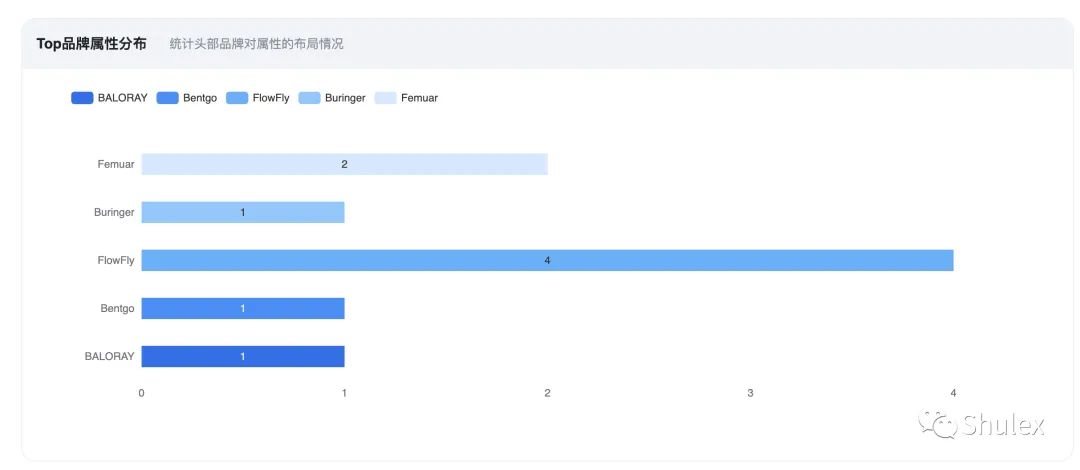Select the BALORAY bar in the chart
The width and height of the screenshot is (1080, 470).
tap(243, 356)
